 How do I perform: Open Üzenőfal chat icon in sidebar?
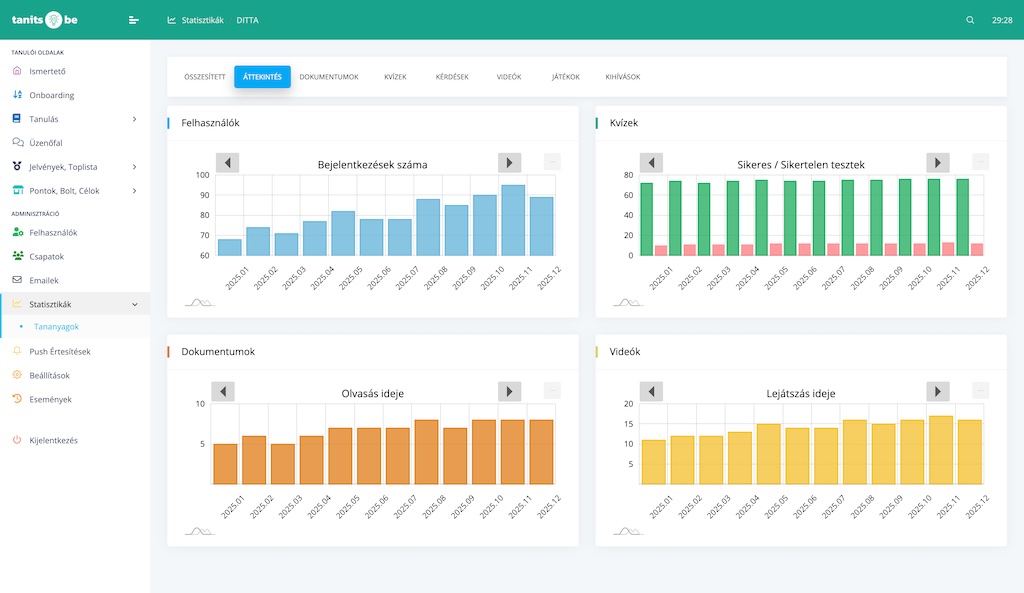17,143
